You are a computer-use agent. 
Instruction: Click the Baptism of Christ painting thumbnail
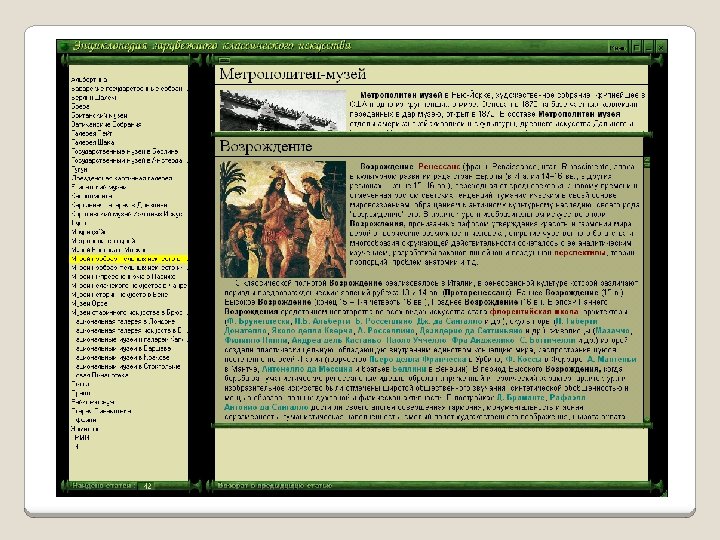282,219
